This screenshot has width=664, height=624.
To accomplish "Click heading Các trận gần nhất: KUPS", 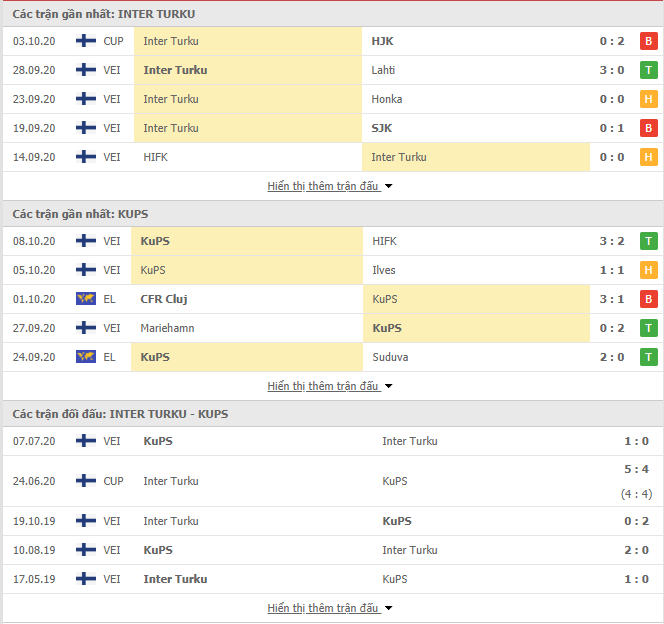I will point(80,214).
